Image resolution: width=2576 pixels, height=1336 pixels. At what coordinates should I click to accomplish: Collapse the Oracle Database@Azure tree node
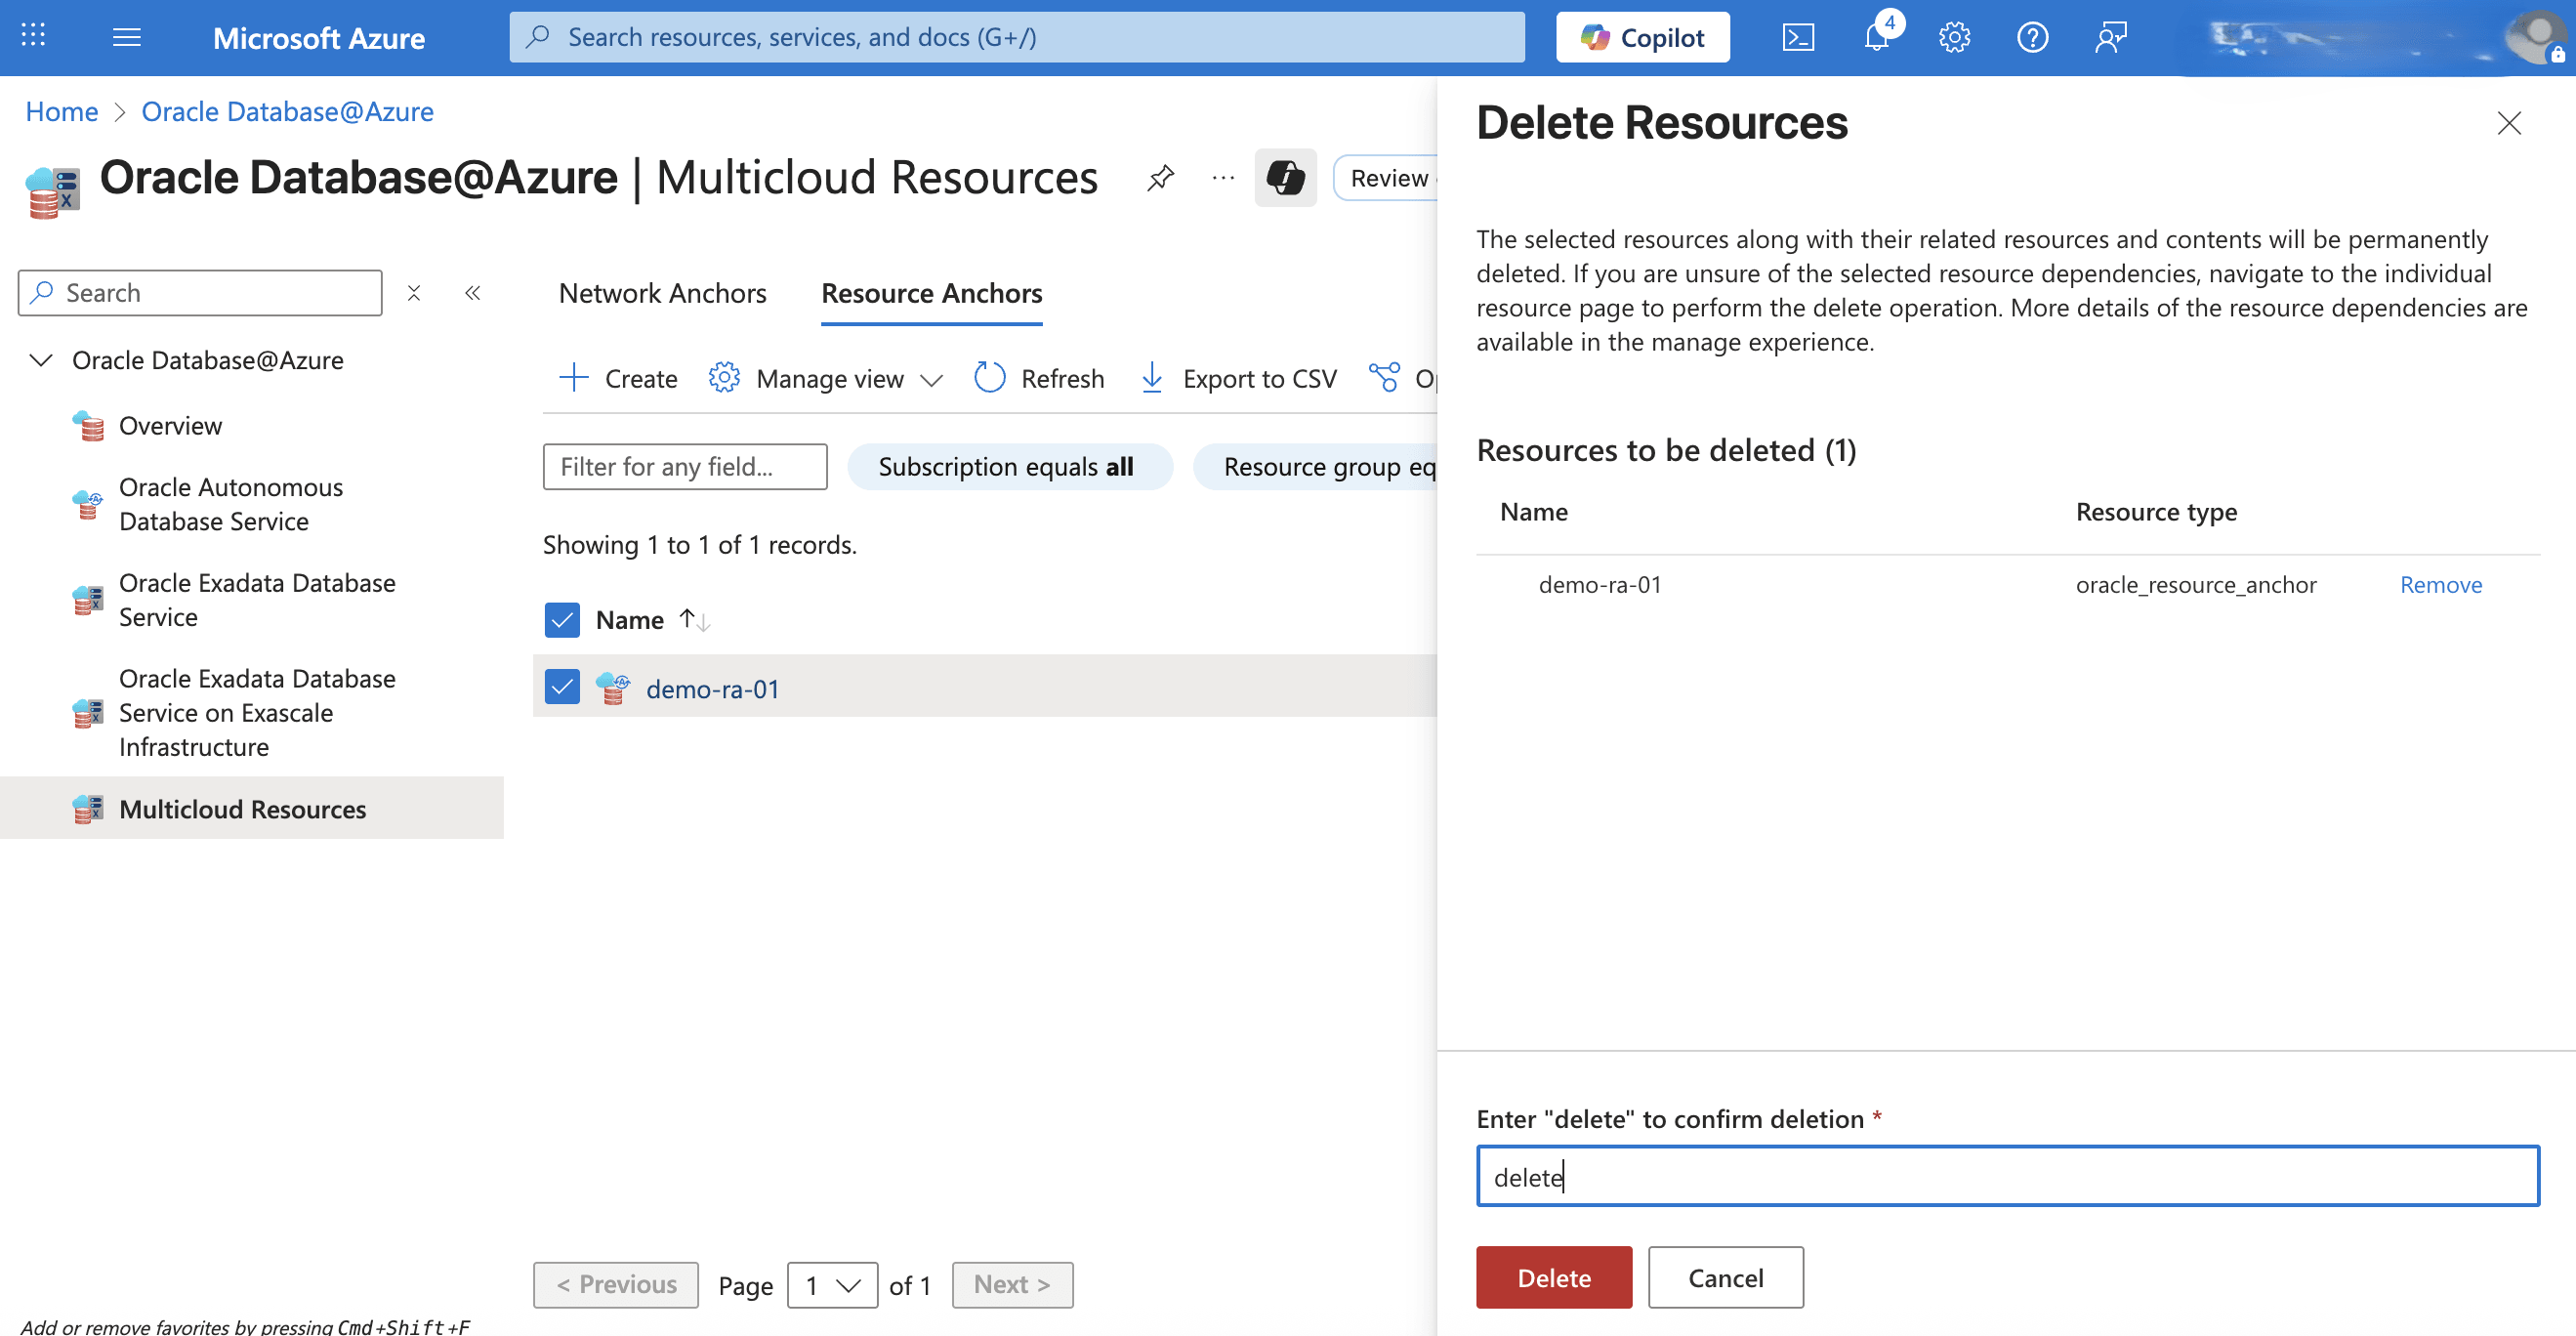(40, 360)
